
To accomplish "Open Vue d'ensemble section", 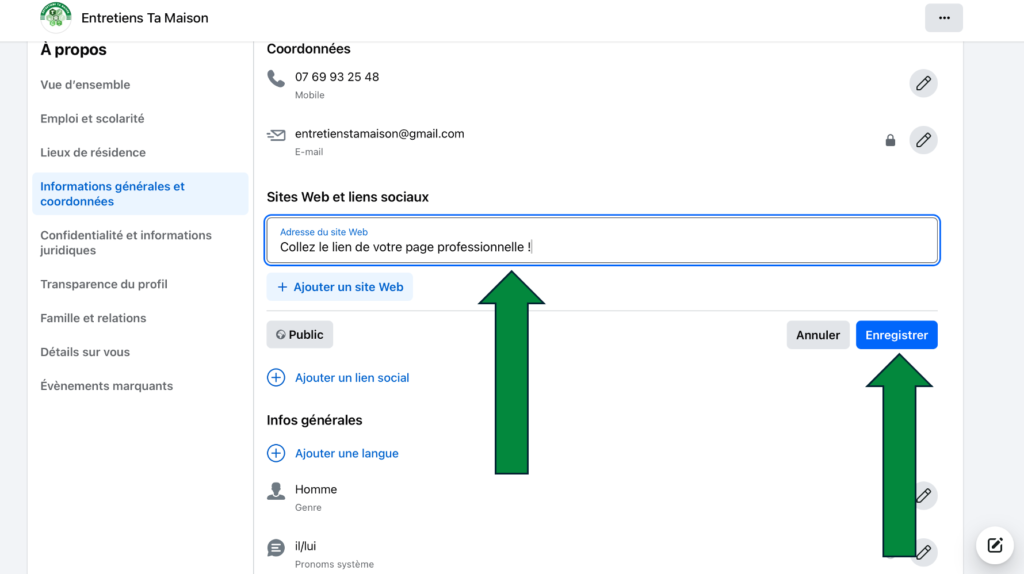I will [85, 85].
